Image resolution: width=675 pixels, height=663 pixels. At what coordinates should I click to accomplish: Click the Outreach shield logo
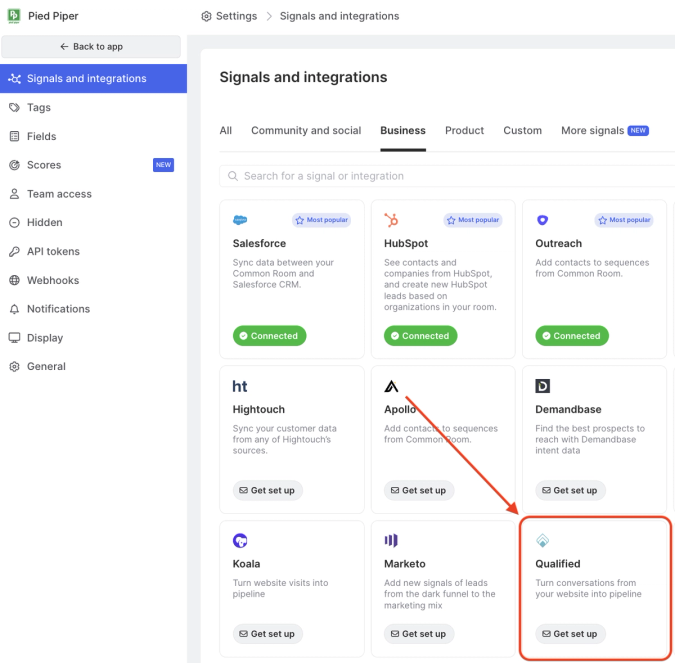point(542,220)
